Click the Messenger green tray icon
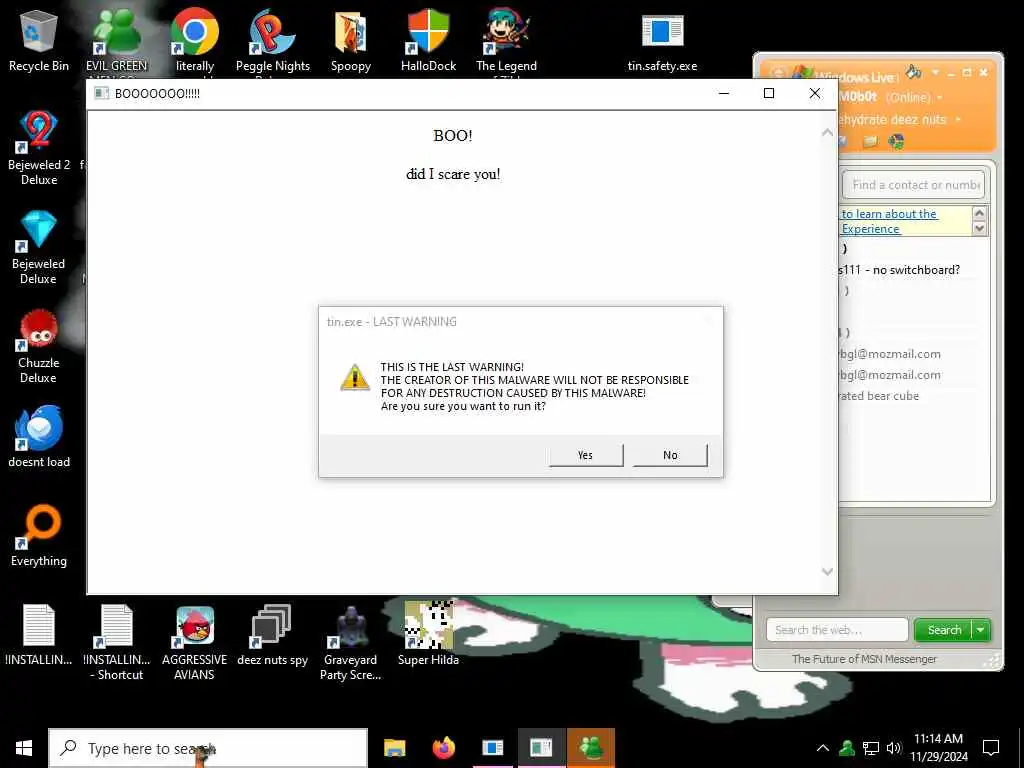This screenshot has width=1024, height=768. [x=847, y=748]
